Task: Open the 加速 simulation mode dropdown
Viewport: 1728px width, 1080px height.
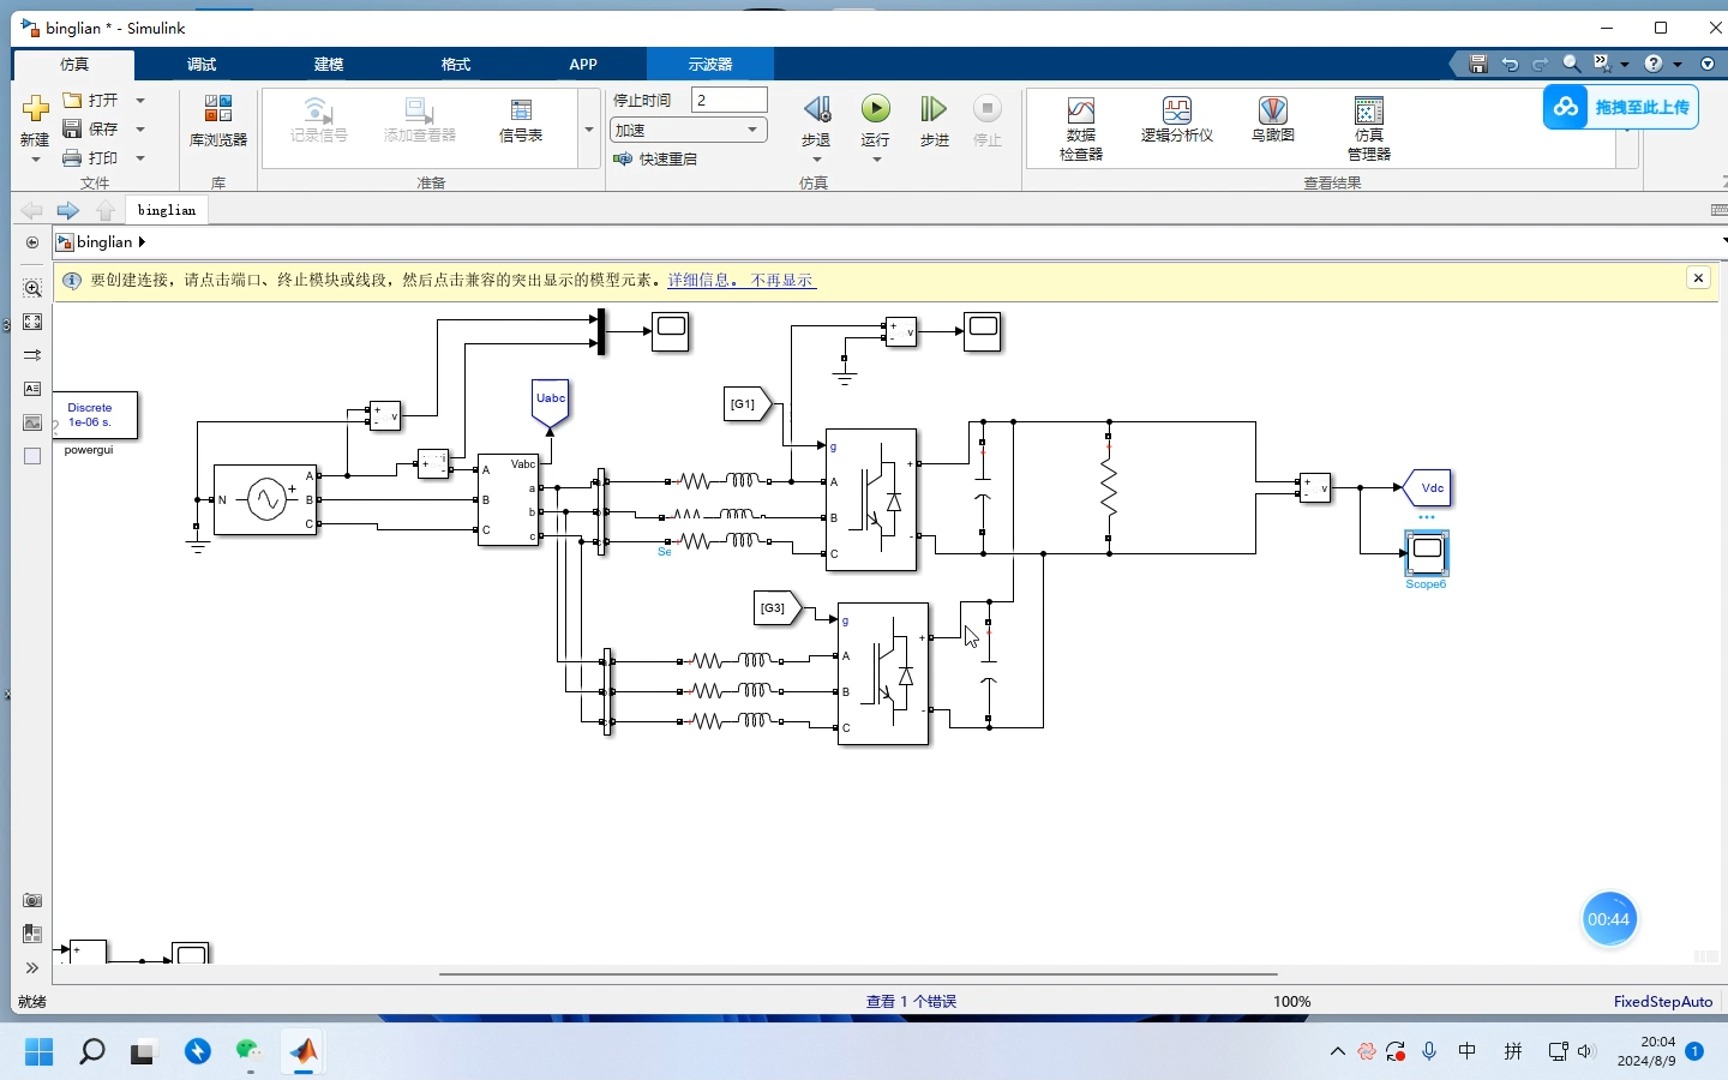Action: pos(688,130)
